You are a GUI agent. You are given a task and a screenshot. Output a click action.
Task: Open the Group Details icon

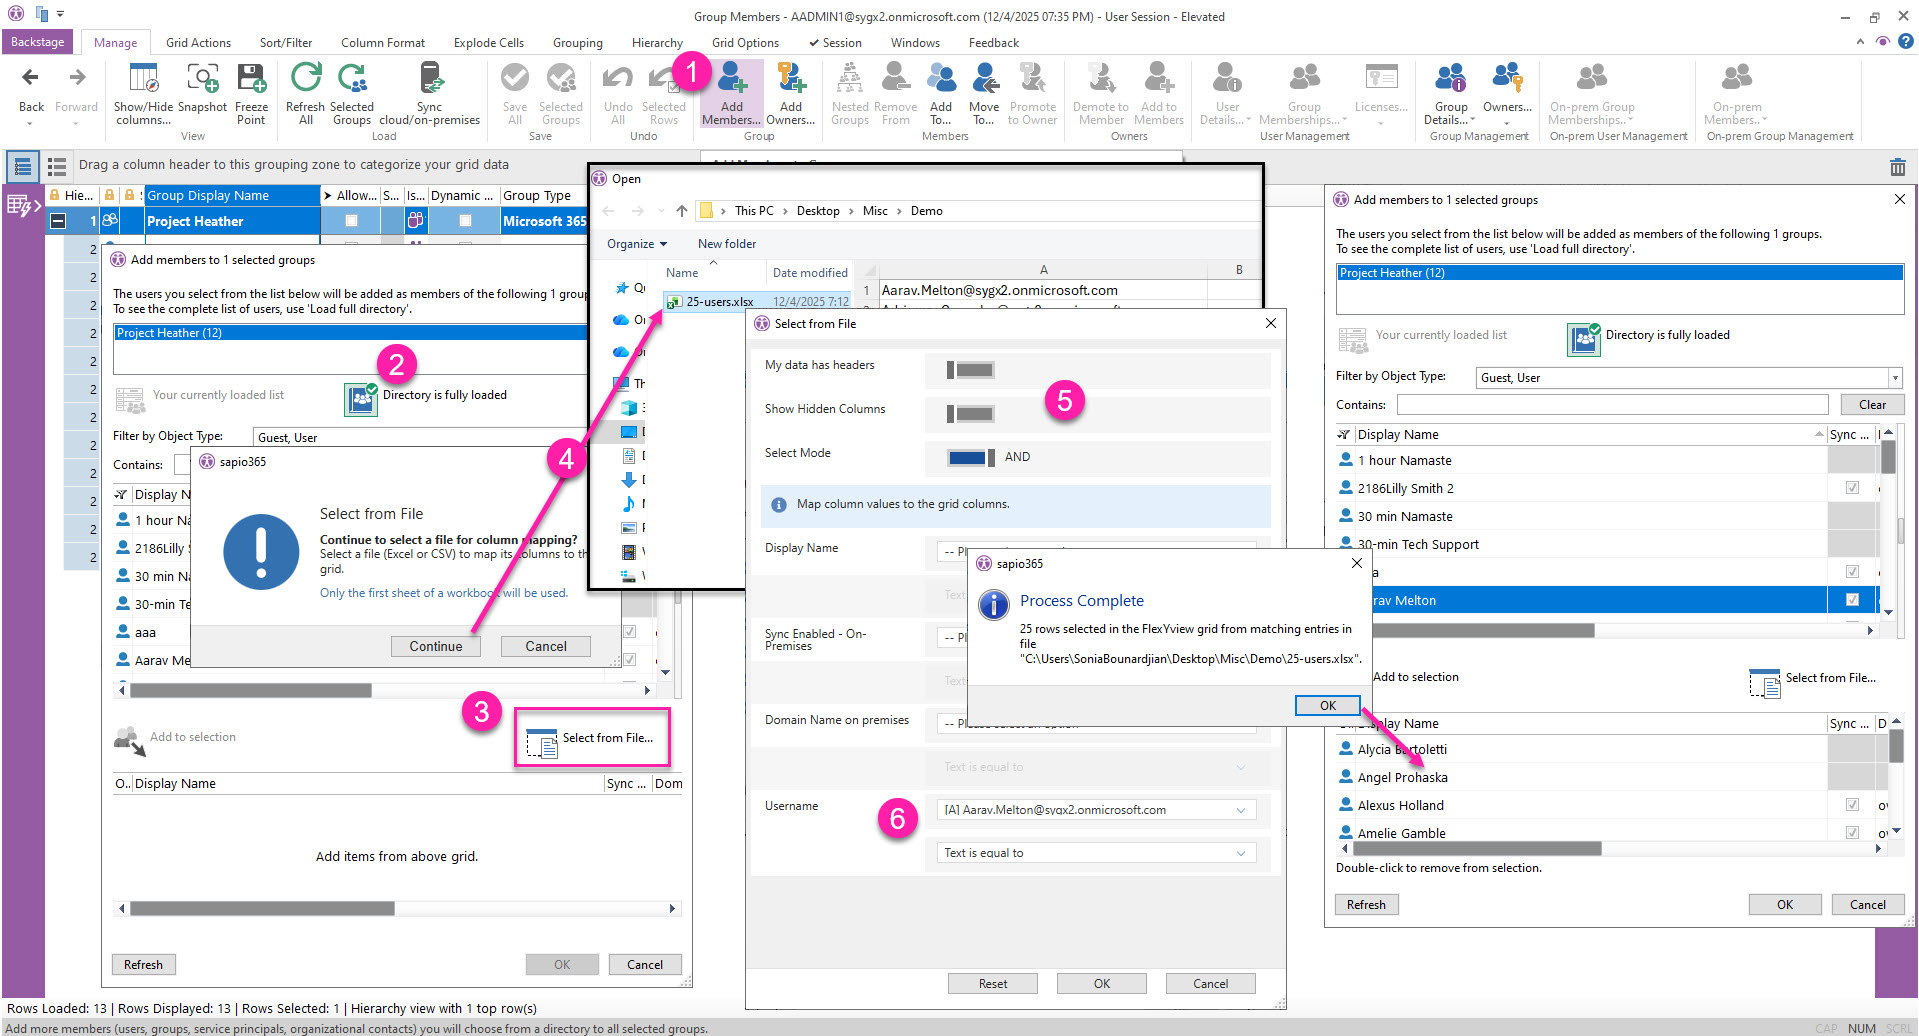click(1451, 78)
